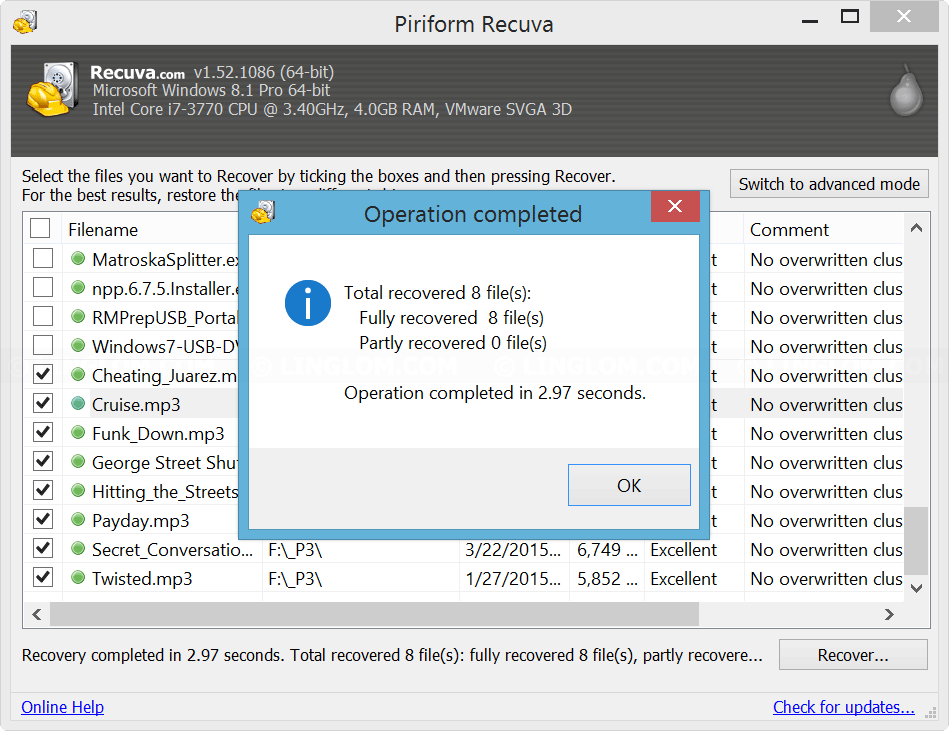
Task: Select the Payday.mp3 filename
Action: point(140,521)
